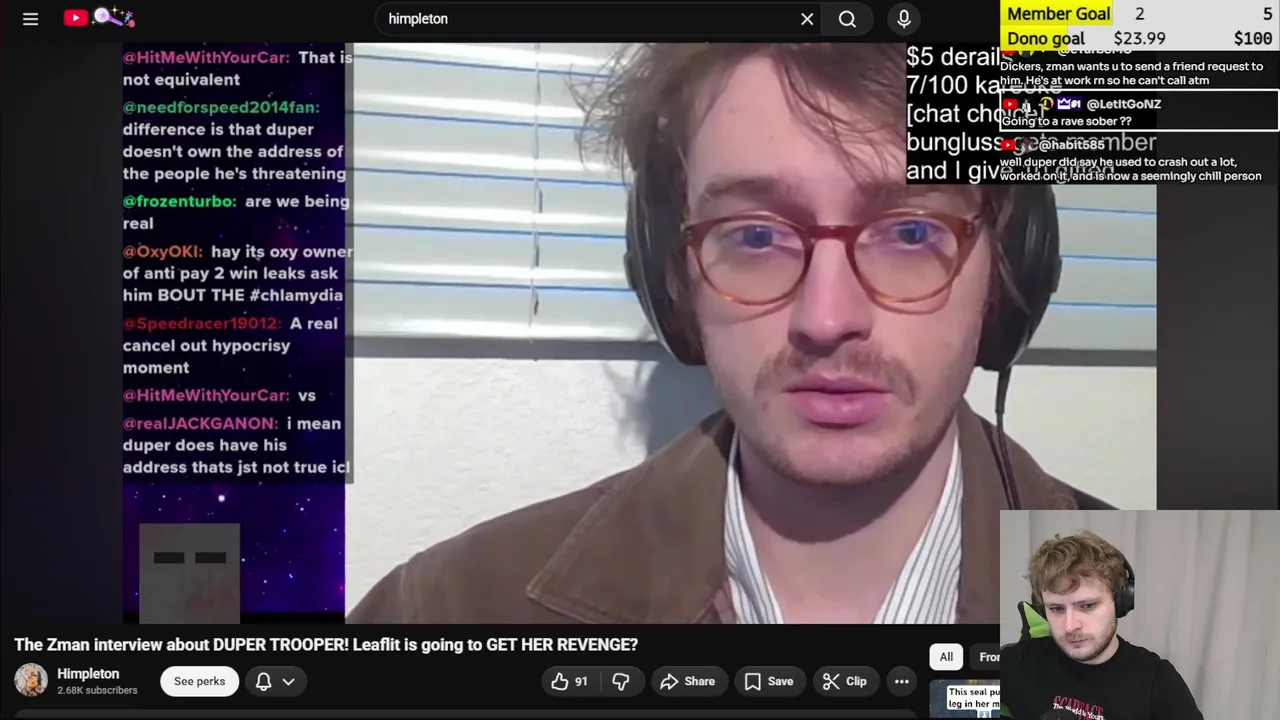
Task: Open the Himpleton channel name link
Action: tap(88, 673)
